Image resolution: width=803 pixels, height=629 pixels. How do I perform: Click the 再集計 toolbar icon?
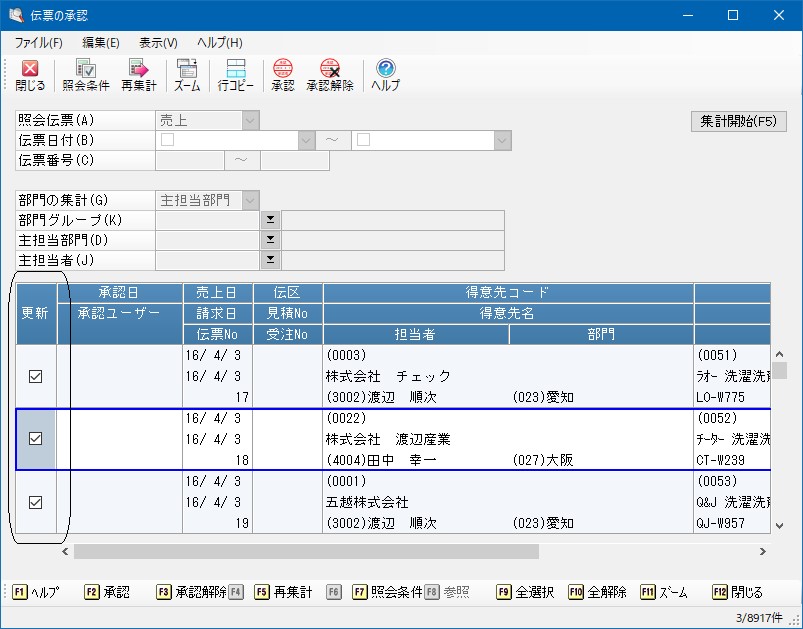coord(139,75)
